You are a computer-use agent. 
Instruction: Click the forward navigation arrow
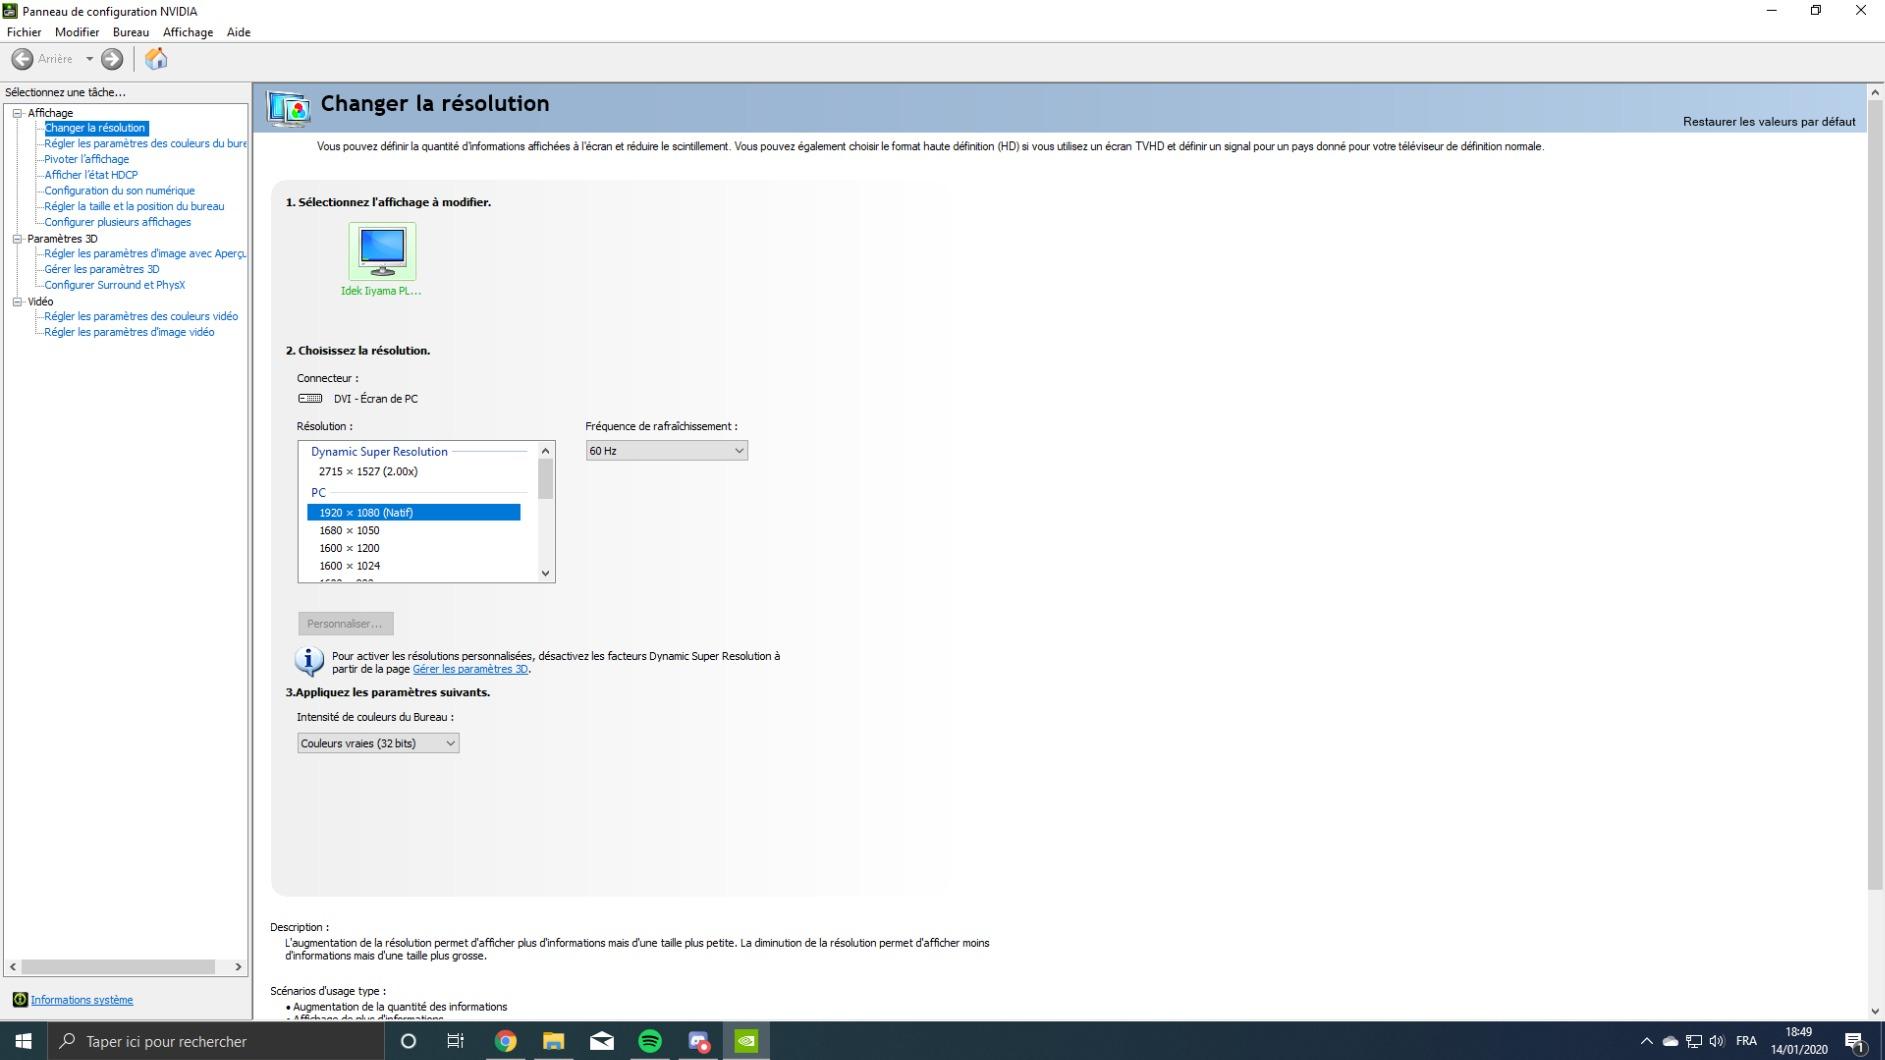111,59
